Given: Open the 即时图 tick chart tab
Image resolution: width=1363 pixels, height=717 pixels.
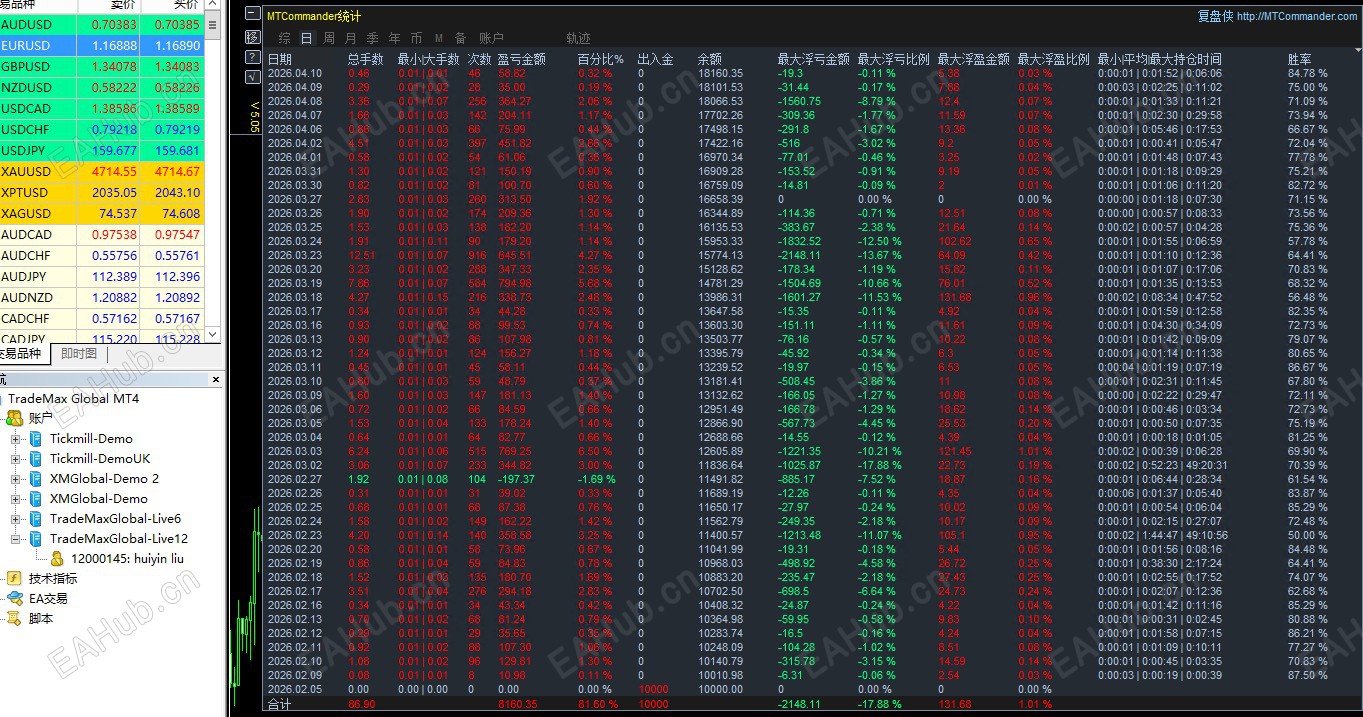Looking at the screenshot, I should (79, 354).
